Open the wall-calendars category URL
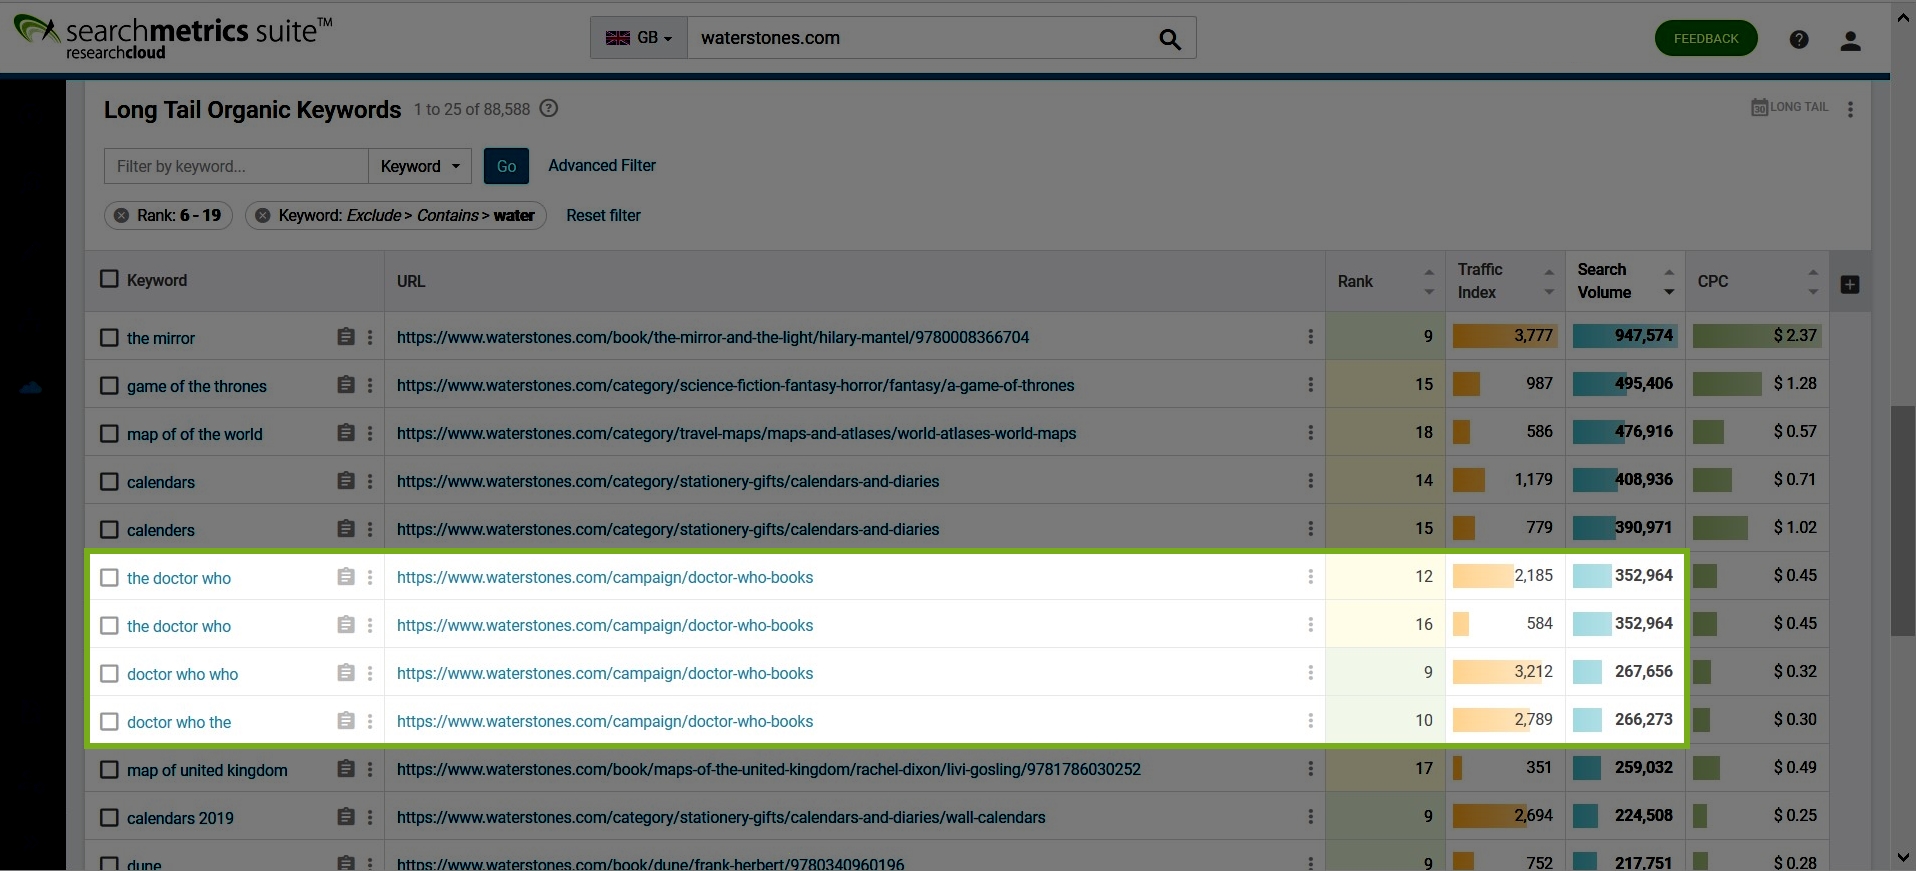 point(721,818)
